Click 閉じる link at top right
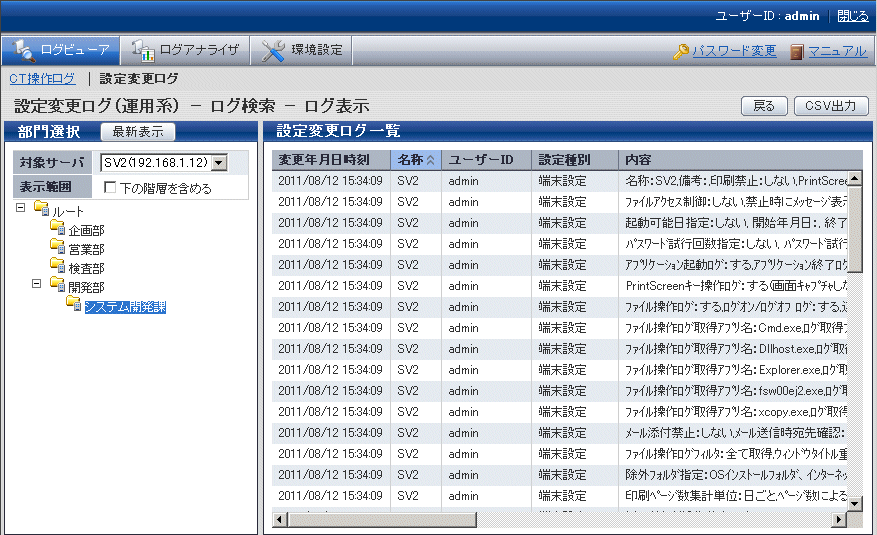 point(852,16)
